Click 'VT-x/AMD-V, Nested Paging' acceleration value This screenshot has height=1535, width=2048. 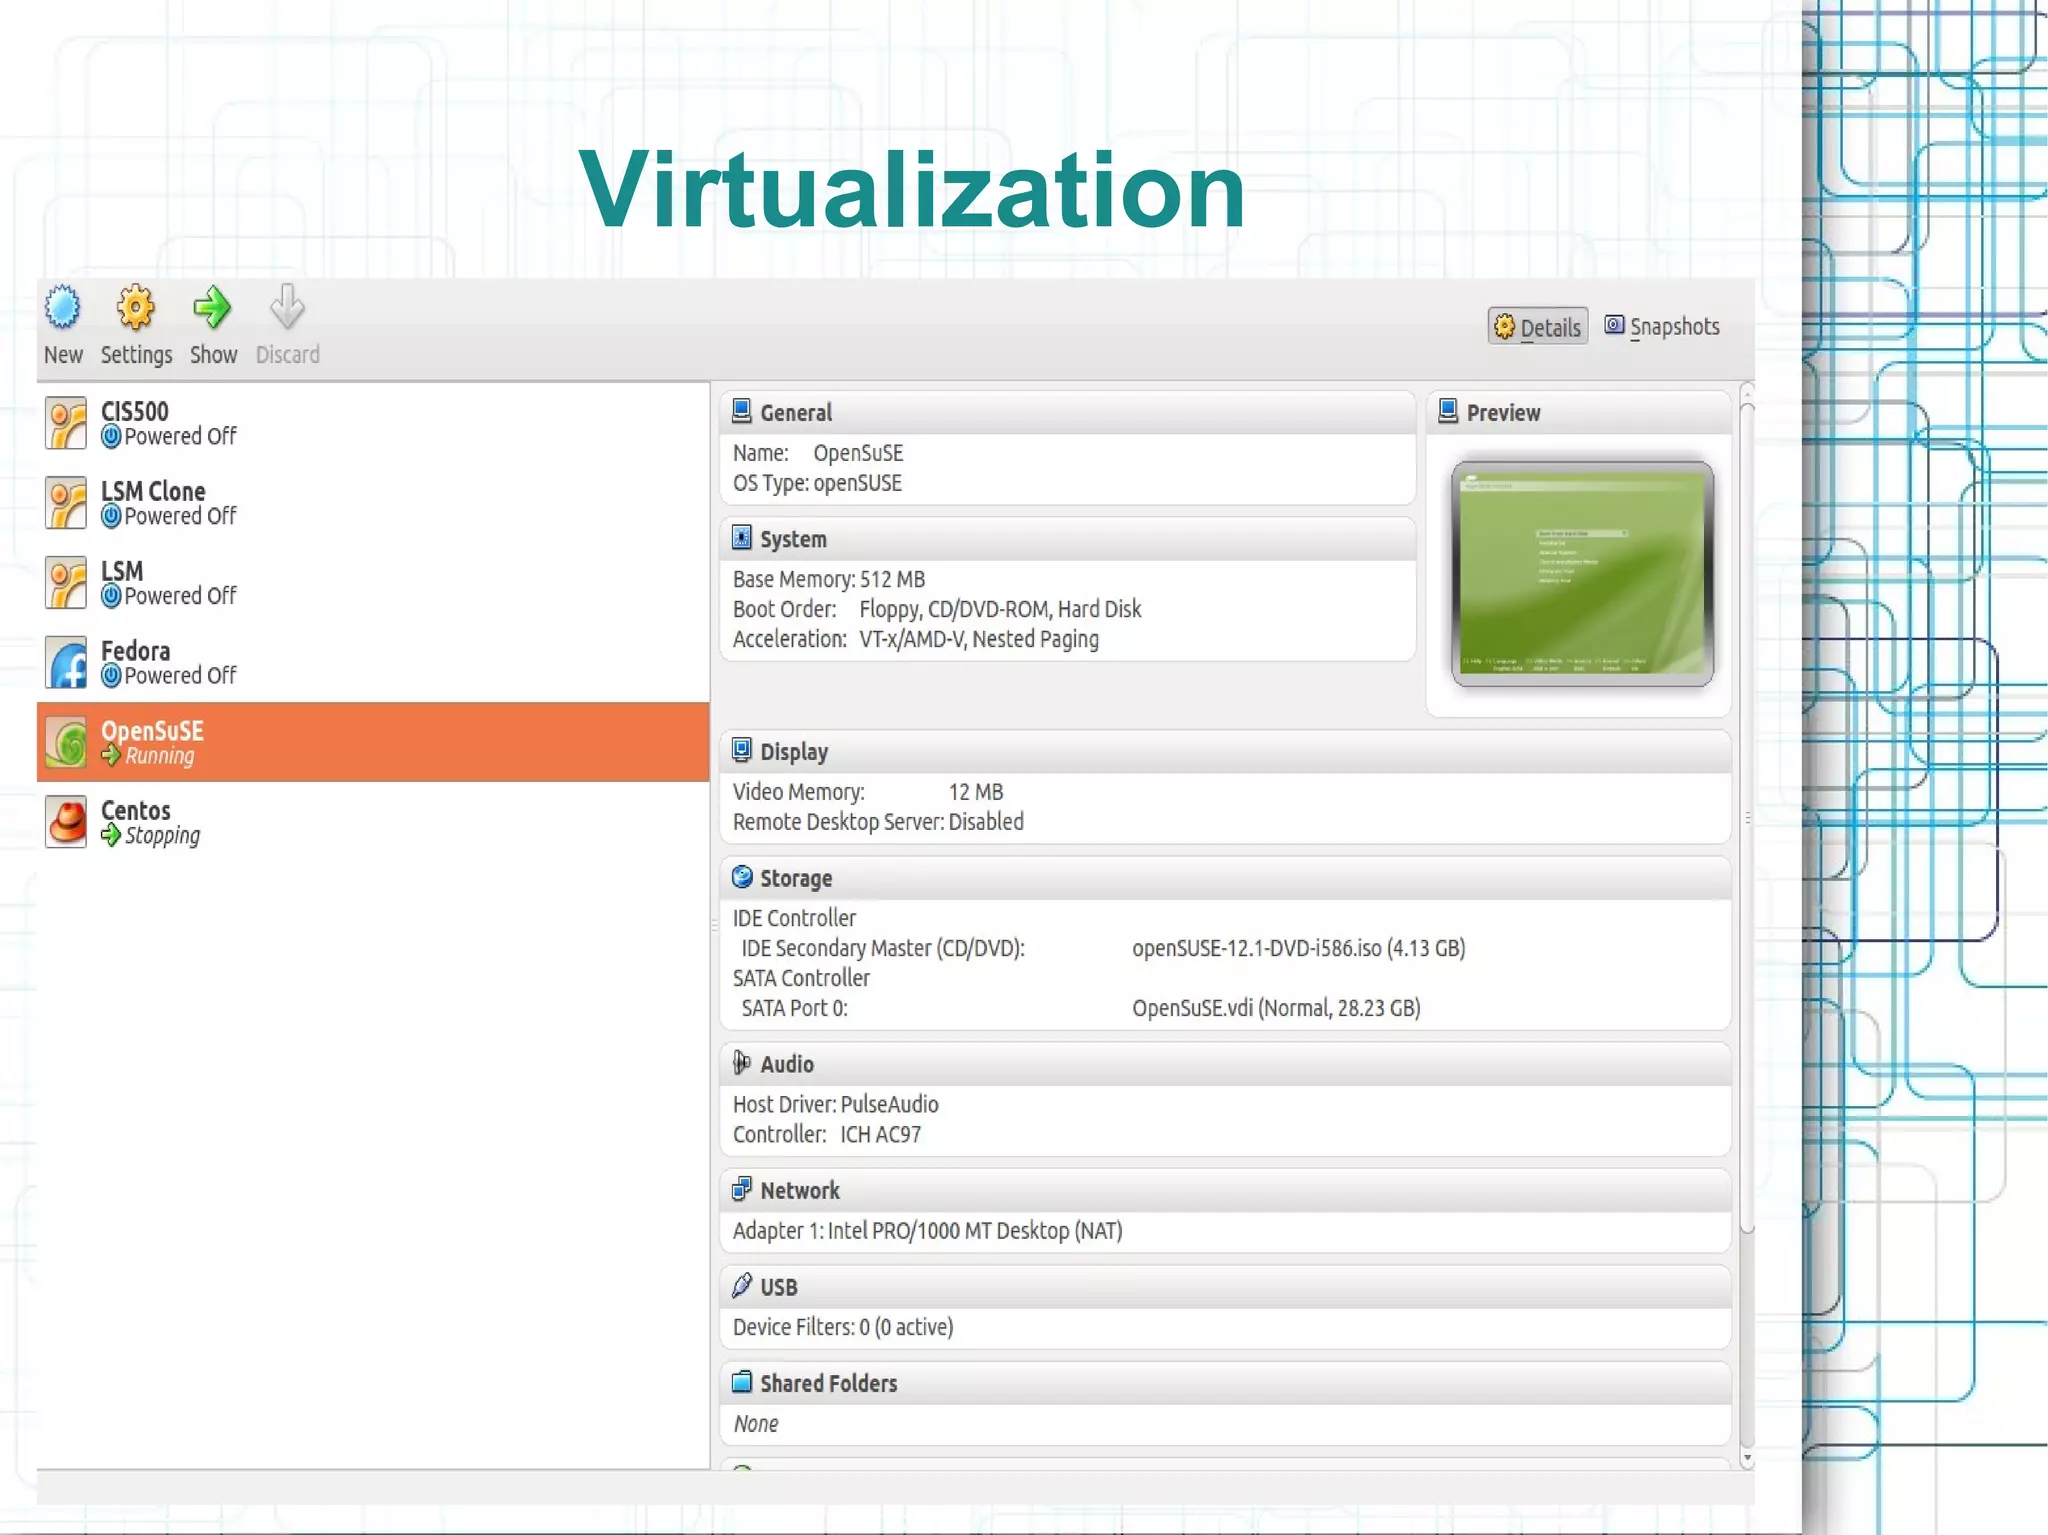(979, 639)
